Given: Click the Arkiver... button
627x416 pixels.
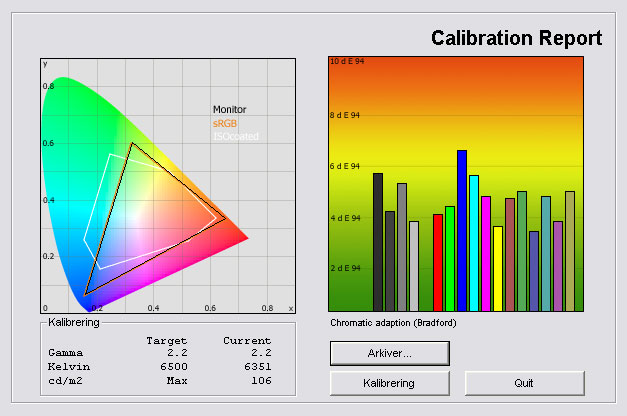Looking at the screenshot, I should point(389,353).
